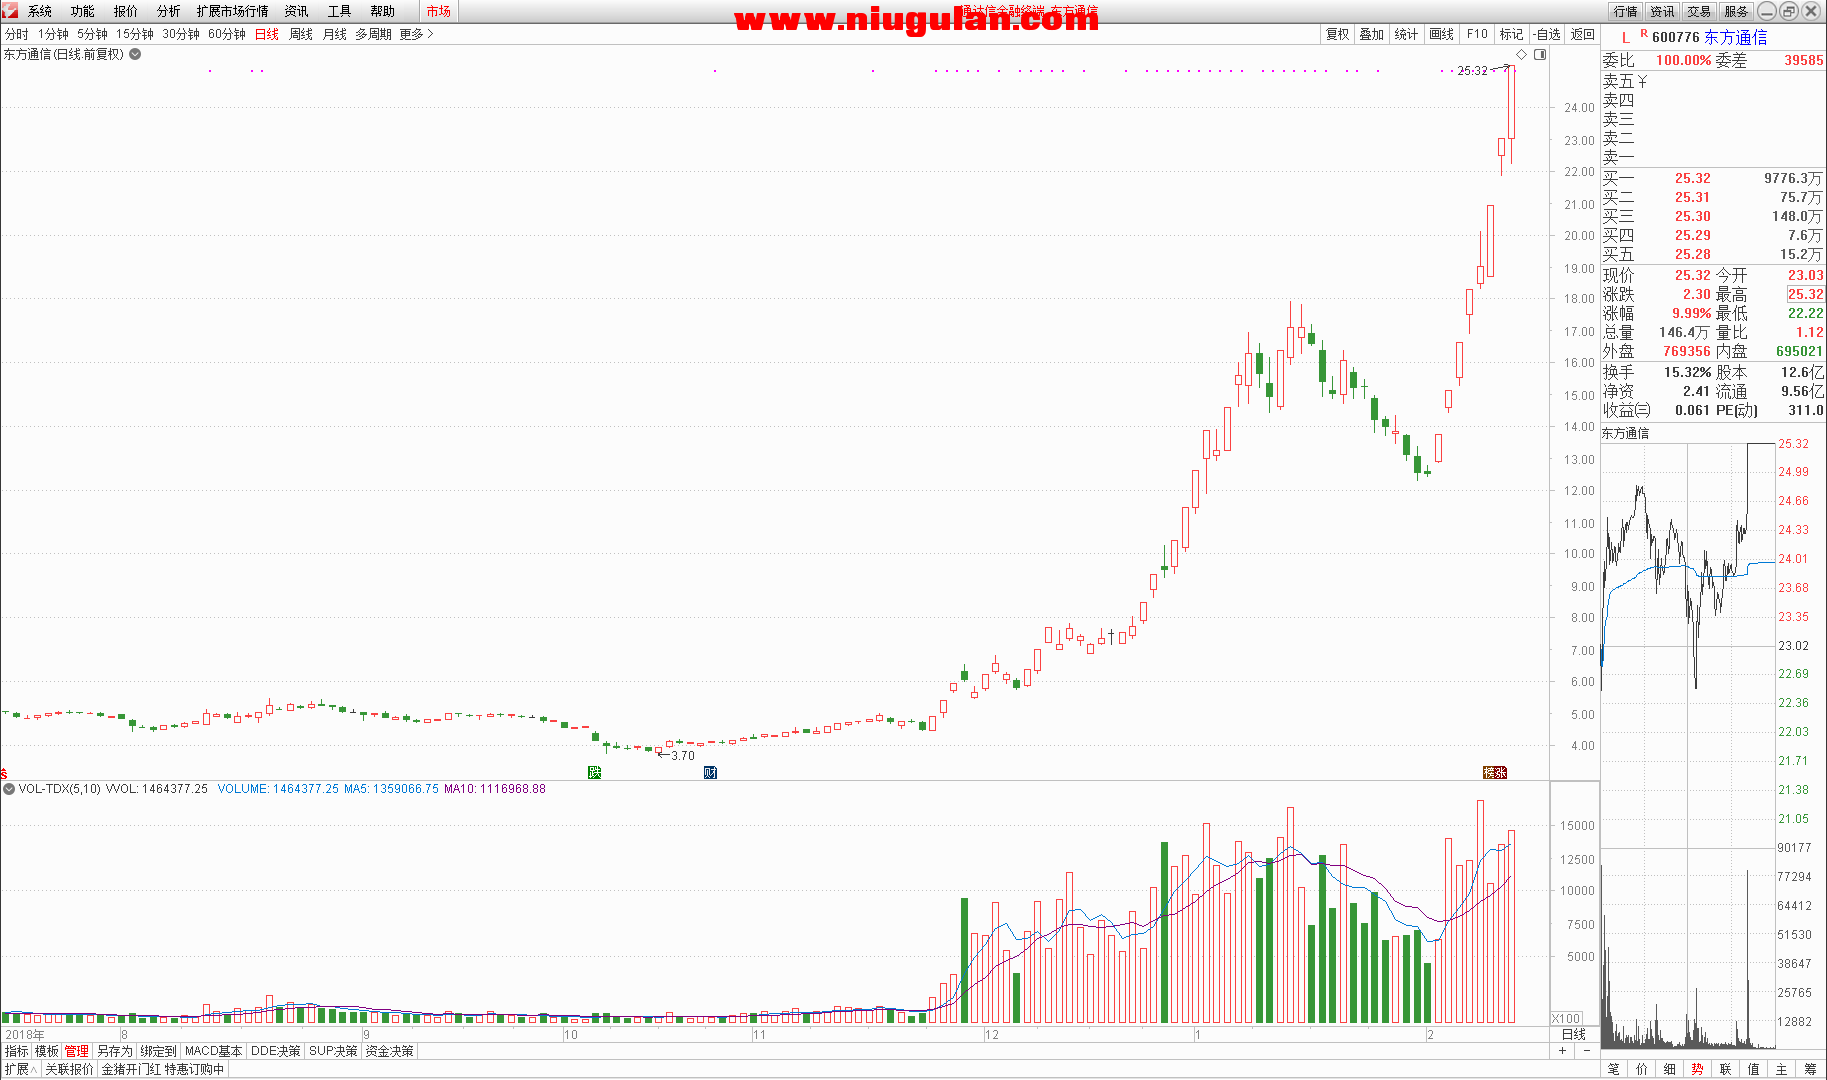Select the DDE决策 template
This screenshot has height=1080, width=1827.
point(276,1051)
